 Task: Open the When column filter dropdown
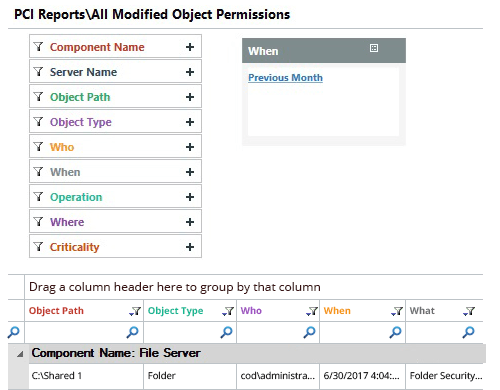point(397,311)
